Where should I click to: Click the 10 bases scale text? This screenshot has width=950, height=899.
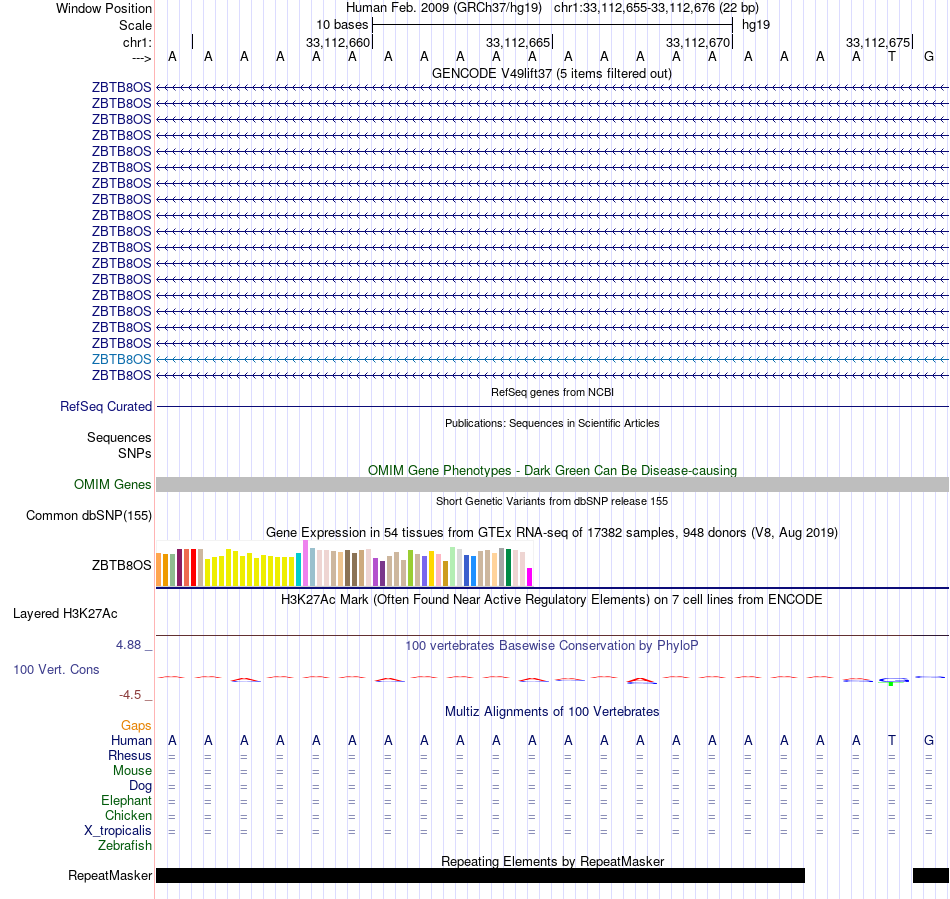click(342, 25)
